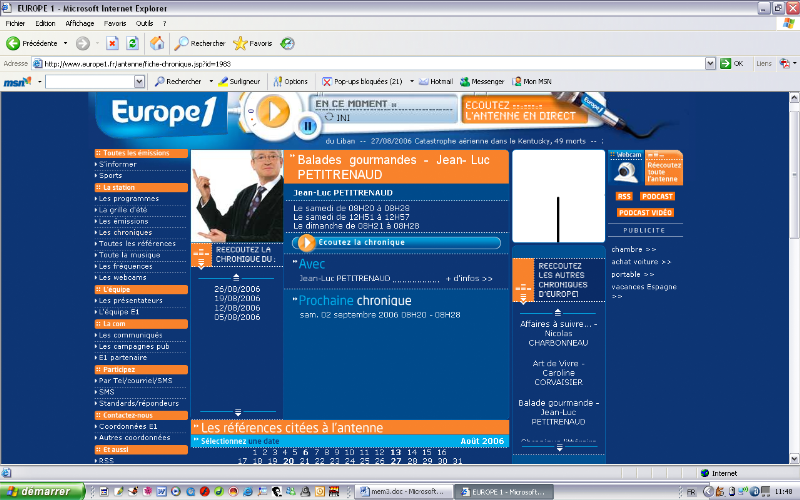Viewport: 800px width, 500px height.
Task: Expand the MSN search field dropdown
Action: click(x=139, y=82)
